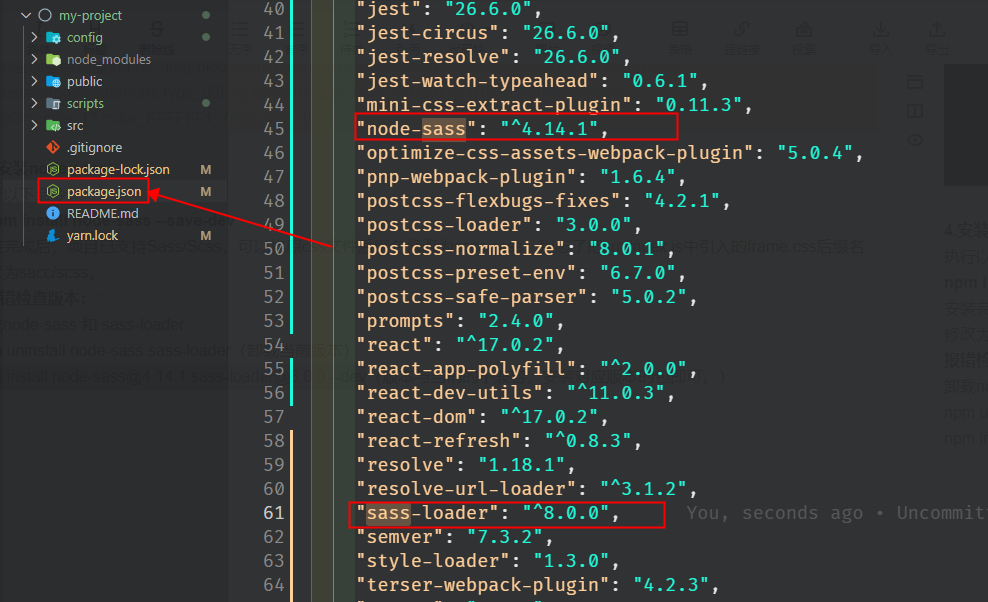
Task: Click the scripts folder icon
Action: [54, 104]
